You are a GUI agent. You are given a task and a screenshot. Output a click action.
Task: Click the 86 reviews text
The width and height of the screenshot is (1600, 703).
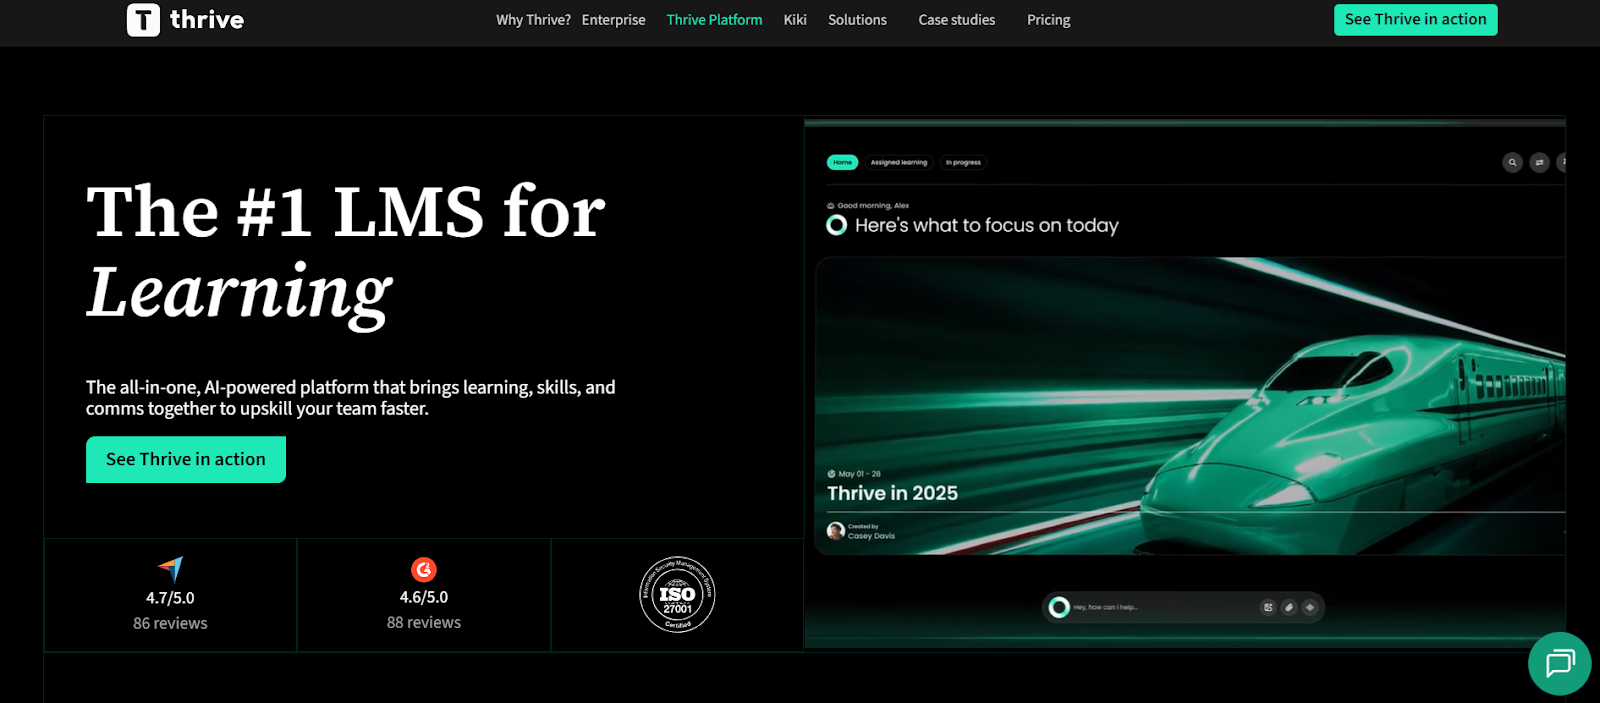coord(170,623)
